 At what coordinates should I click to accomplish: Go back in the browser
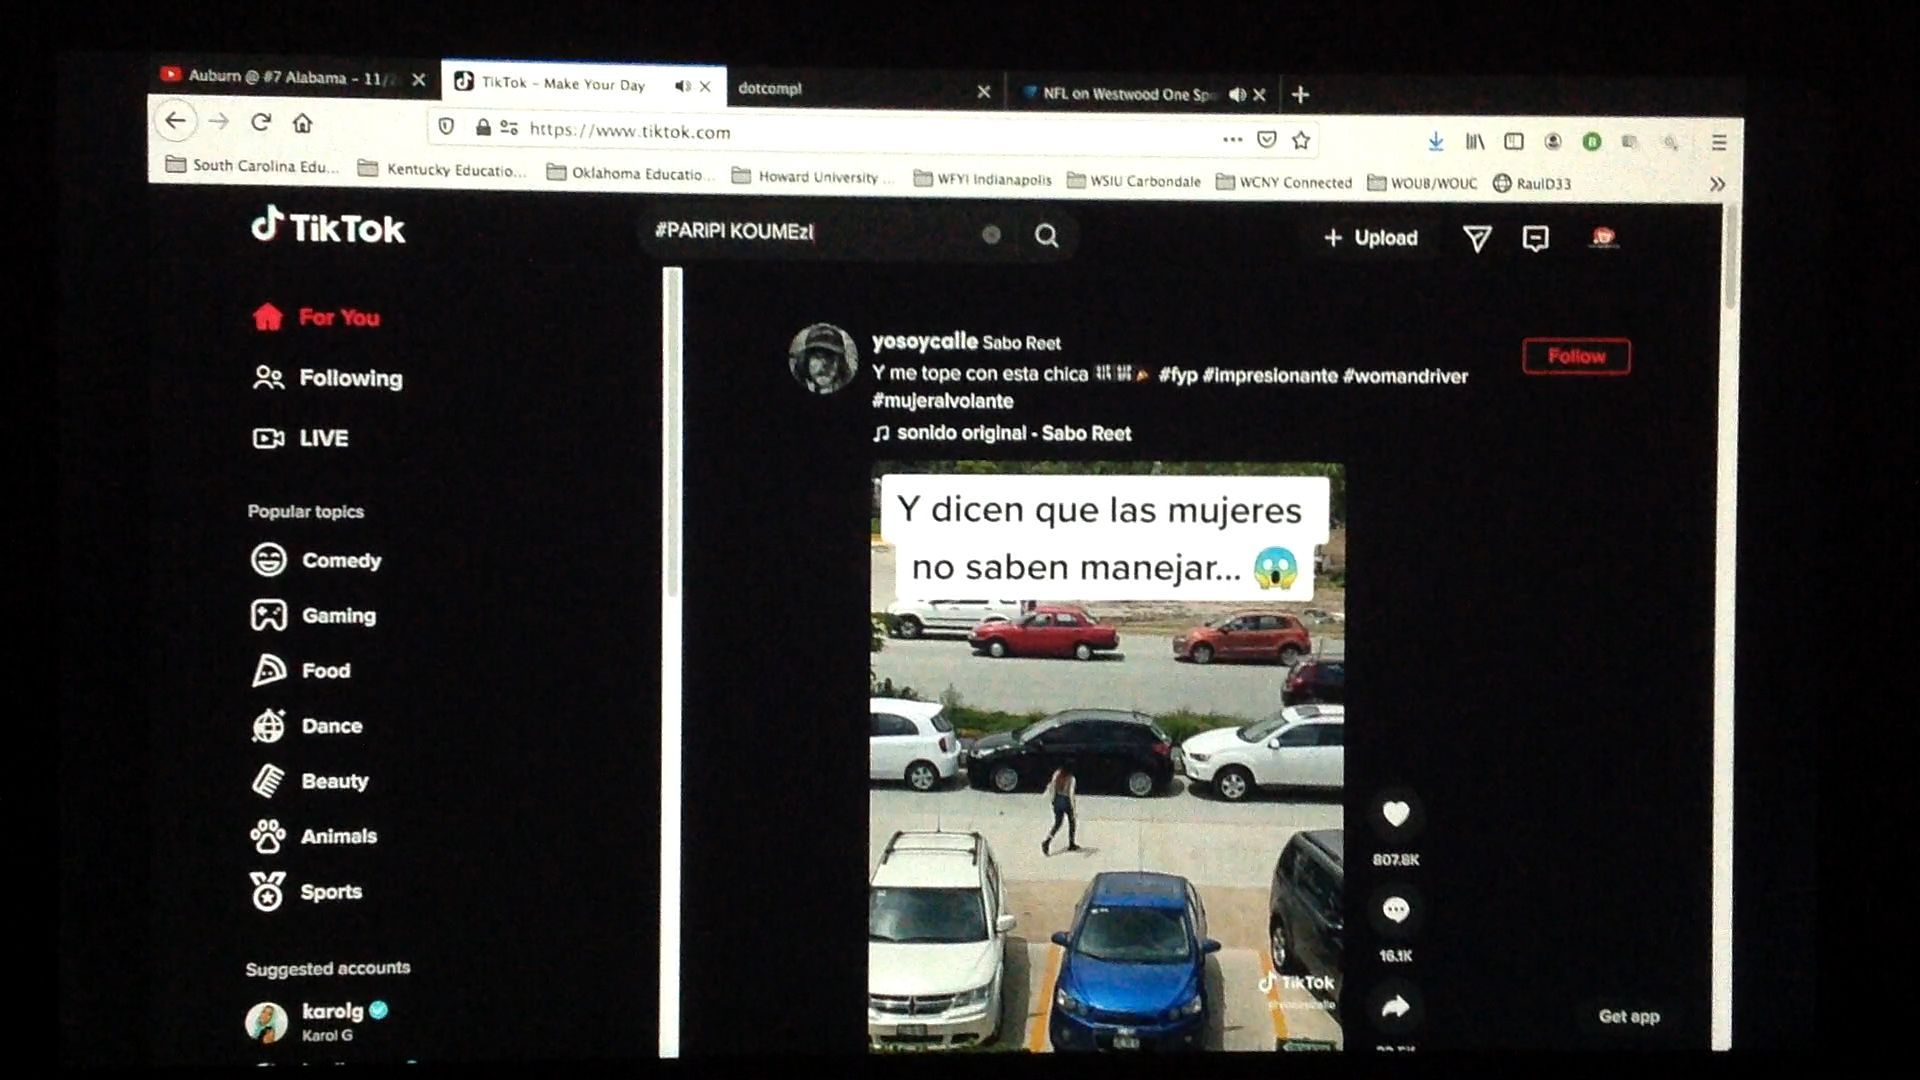(175, 121)
